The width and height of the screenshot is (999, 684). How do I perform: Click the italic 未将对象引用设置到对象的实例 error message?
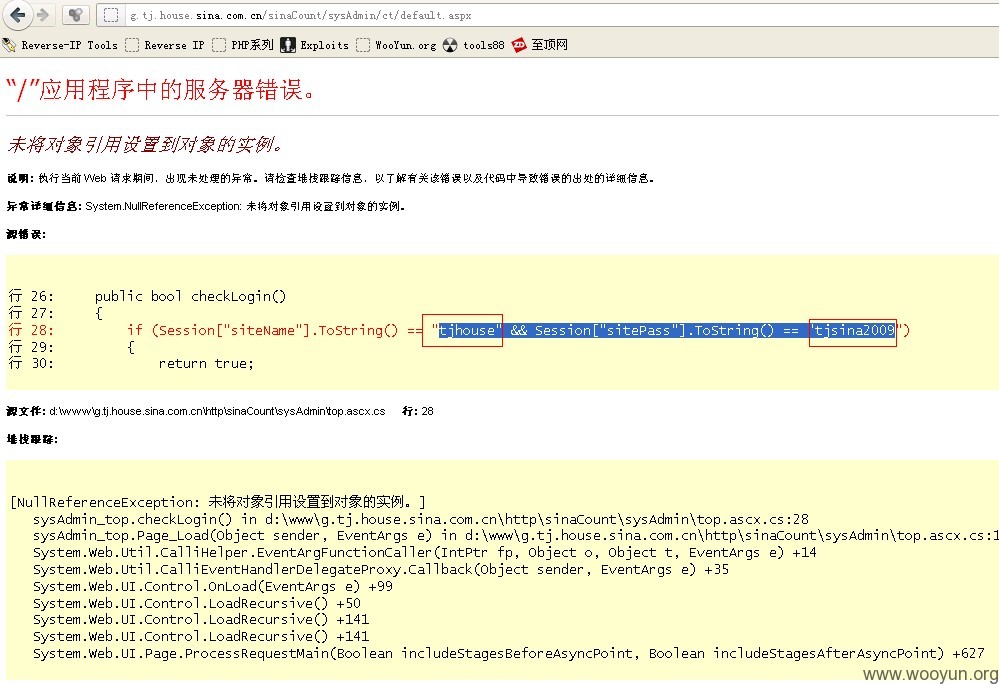point(144,145)
